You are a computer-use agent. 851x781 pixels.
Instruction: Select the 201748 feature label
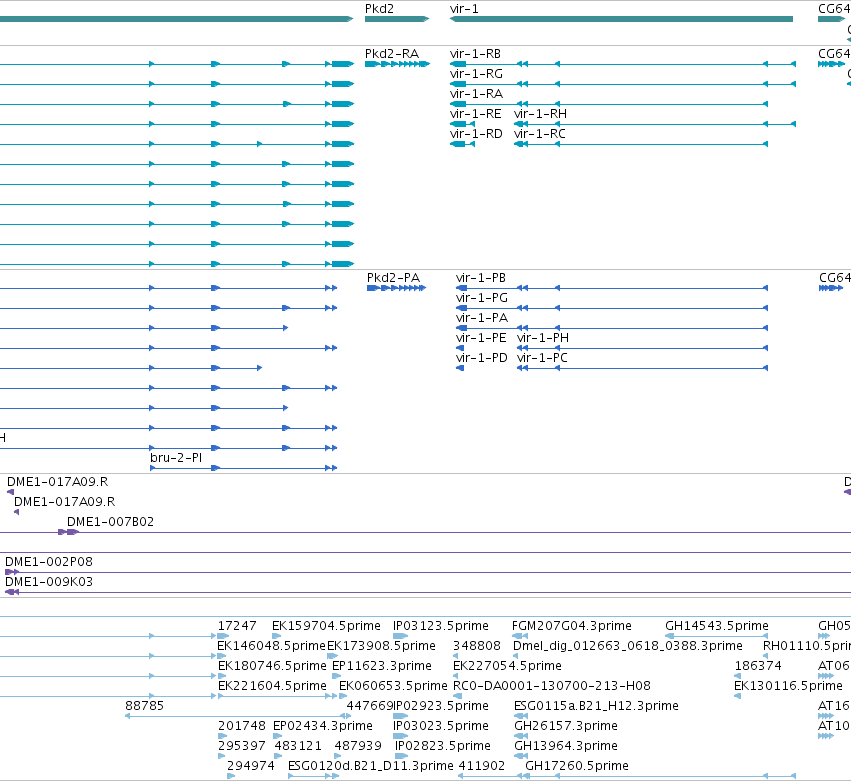click(x=242, y=726)
